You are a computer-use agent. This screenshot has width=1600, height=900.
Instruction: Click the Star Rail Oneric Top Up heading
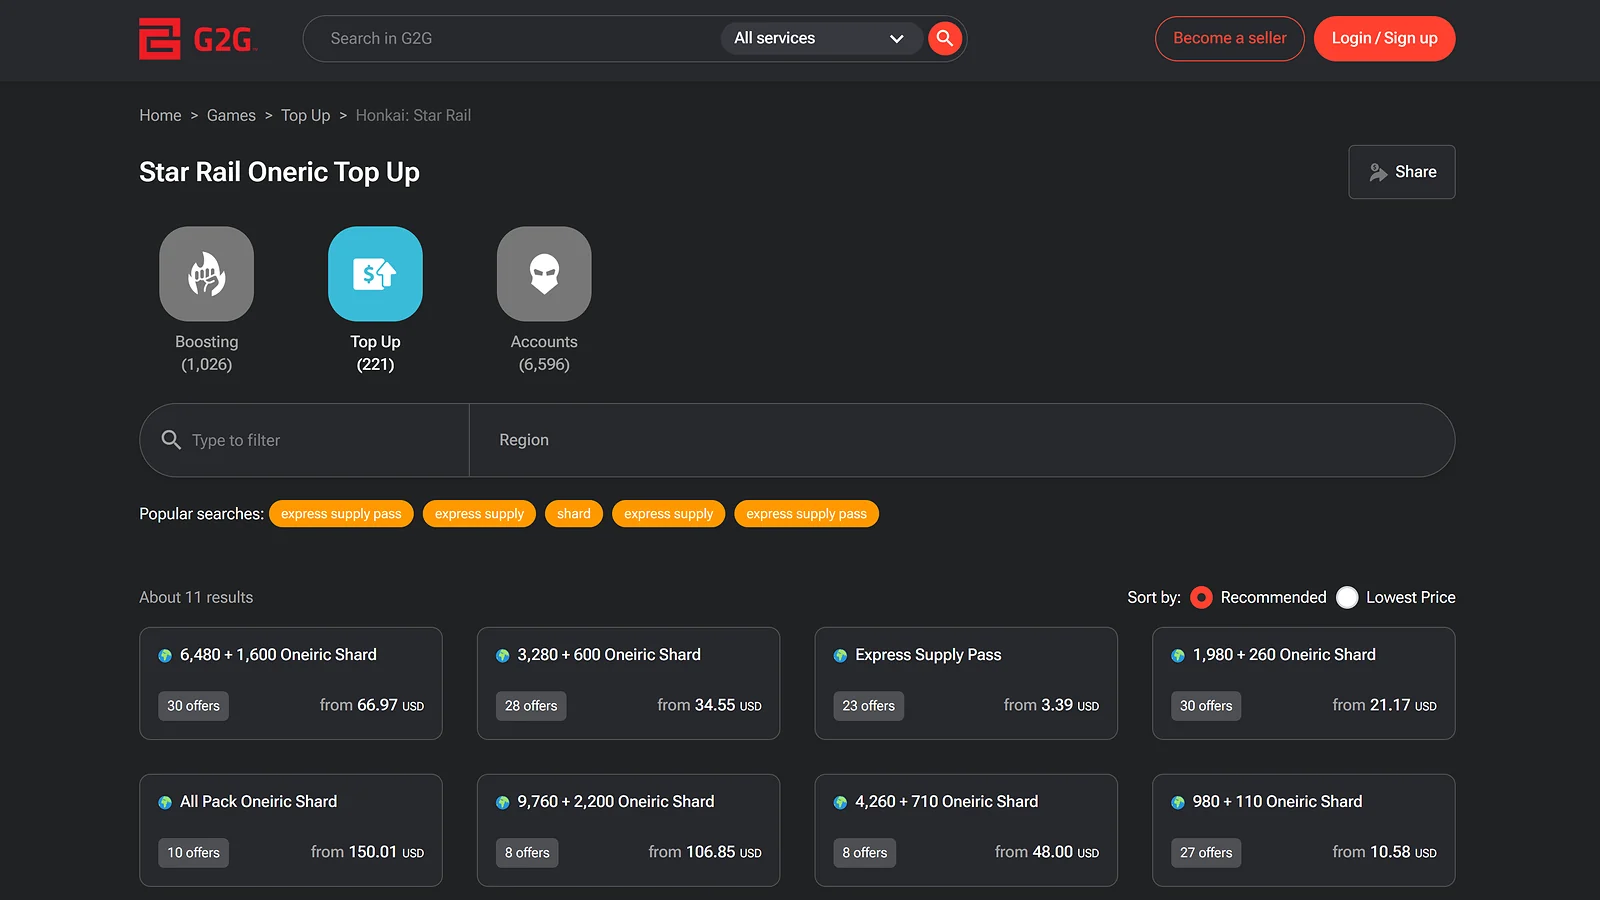click(x=279, y=172)
